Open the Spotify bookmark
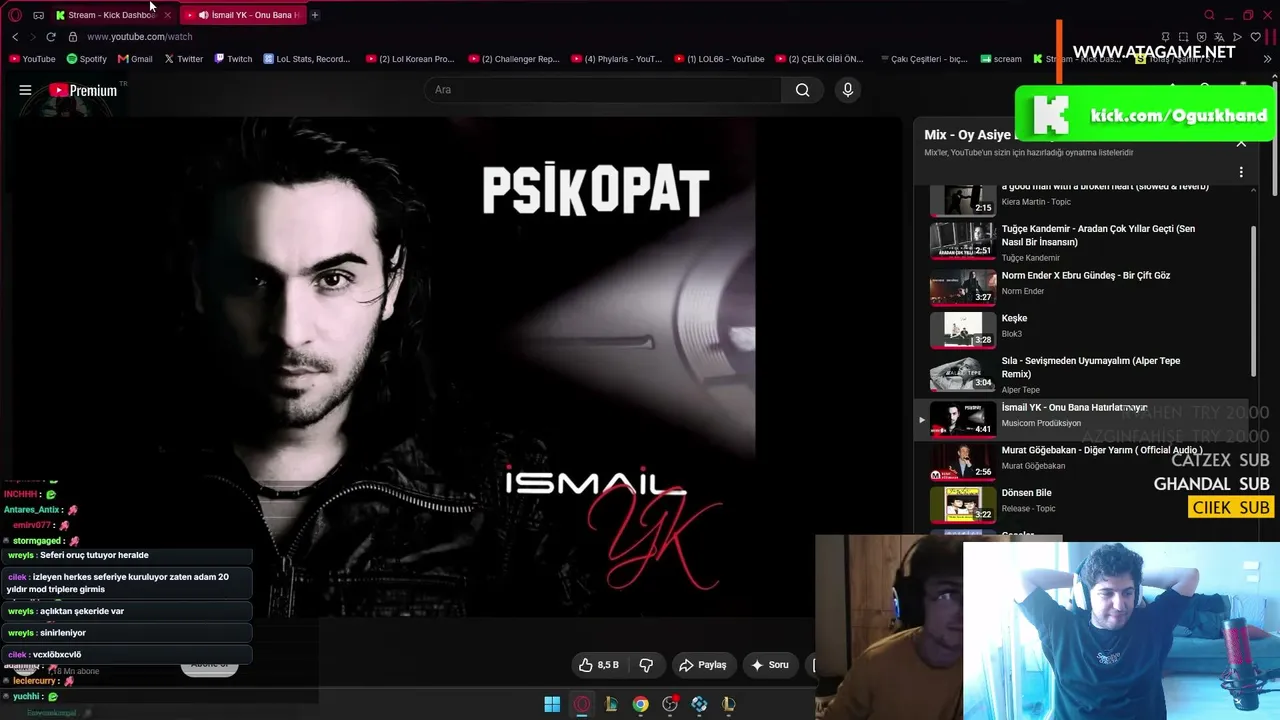Viewport: 1280px width, 720px height. [x=87, y=59]
